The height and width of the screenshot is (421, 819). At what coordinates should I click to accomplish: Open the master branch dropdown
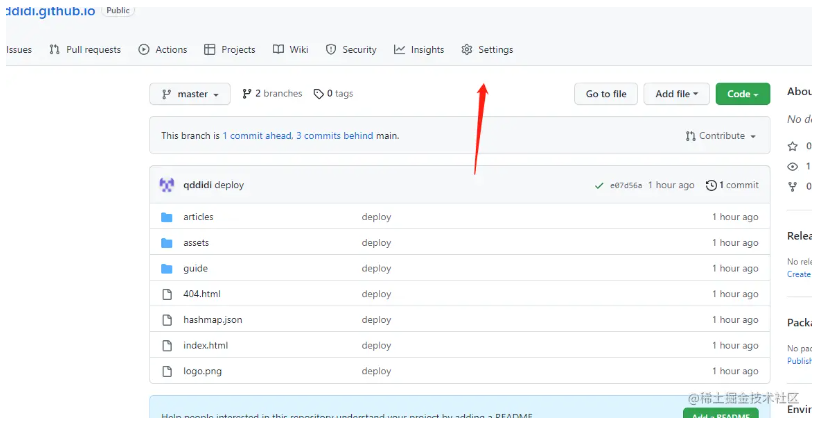190,94
